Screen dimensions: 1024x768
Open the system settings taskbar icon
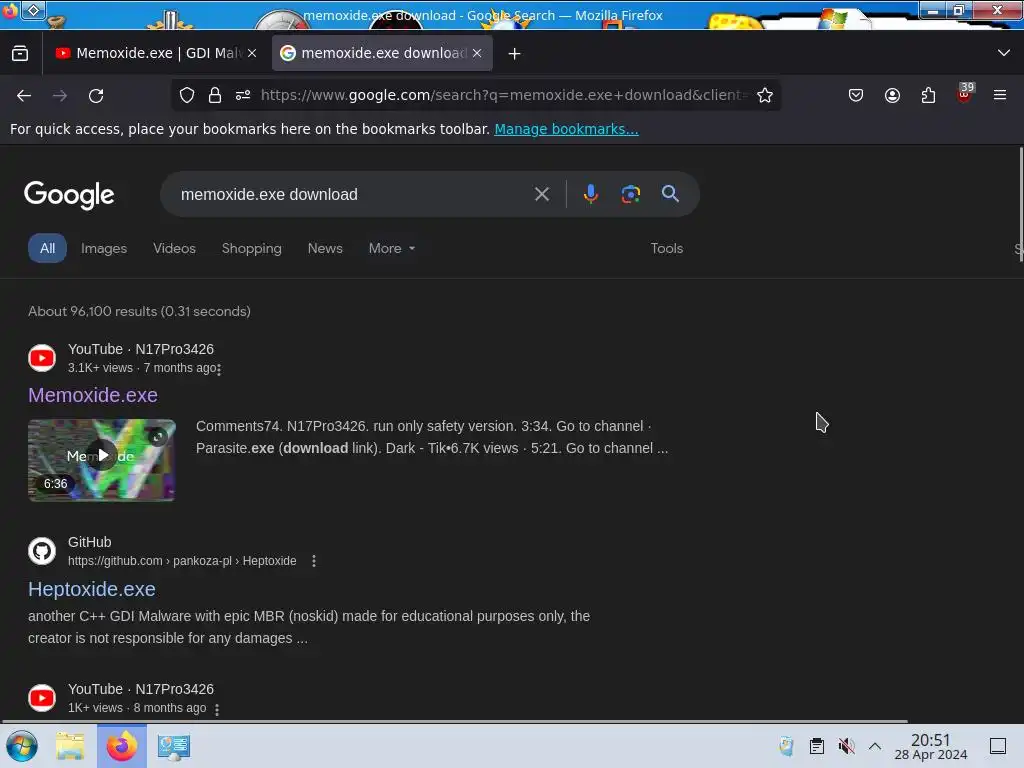[x=174, y=746]
